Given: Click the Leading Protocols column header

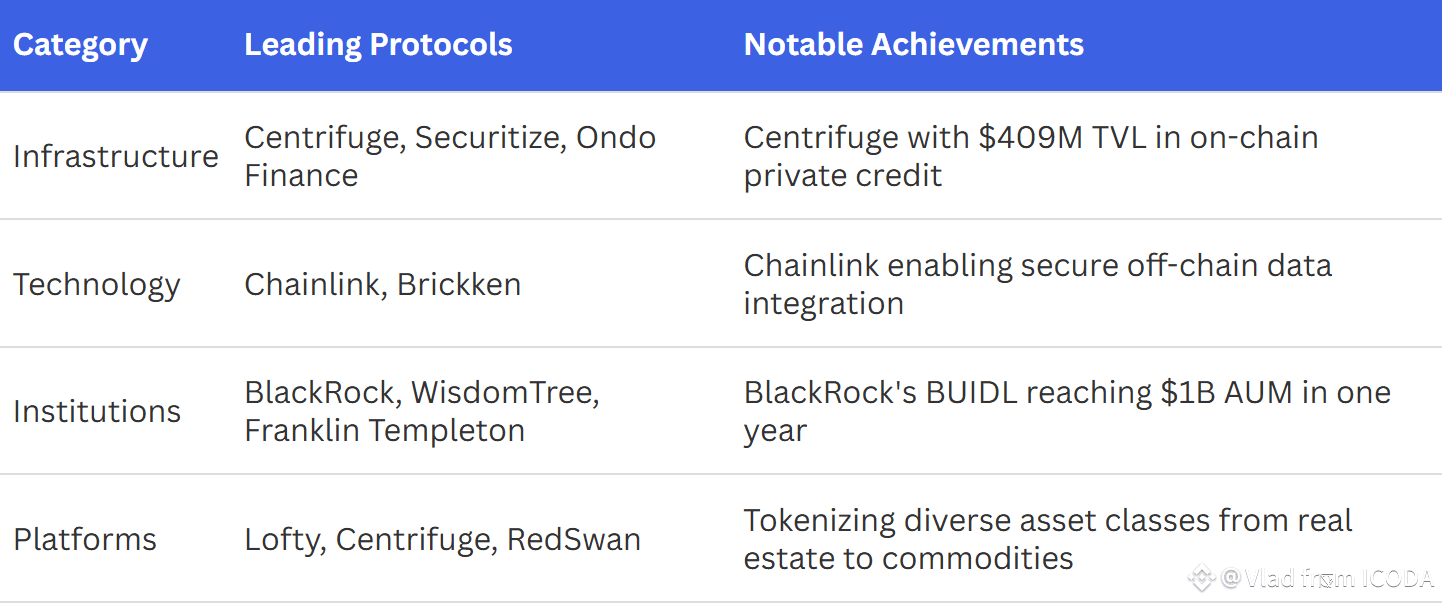Looking at the screenshot, I should (378, 45).
